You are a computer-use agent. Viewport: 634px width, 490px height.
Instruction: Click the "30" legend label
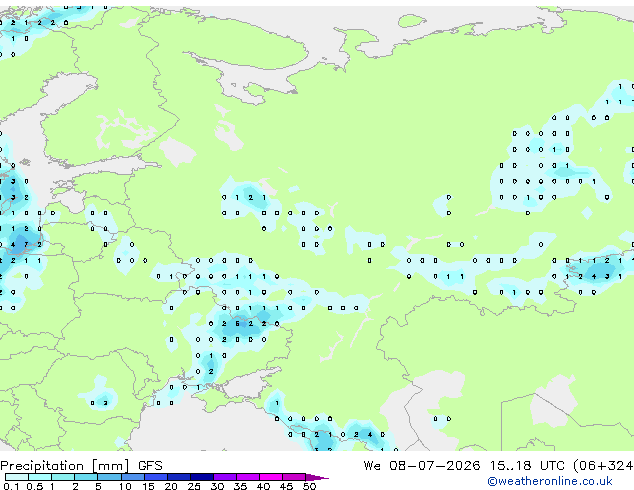(218, 486)
